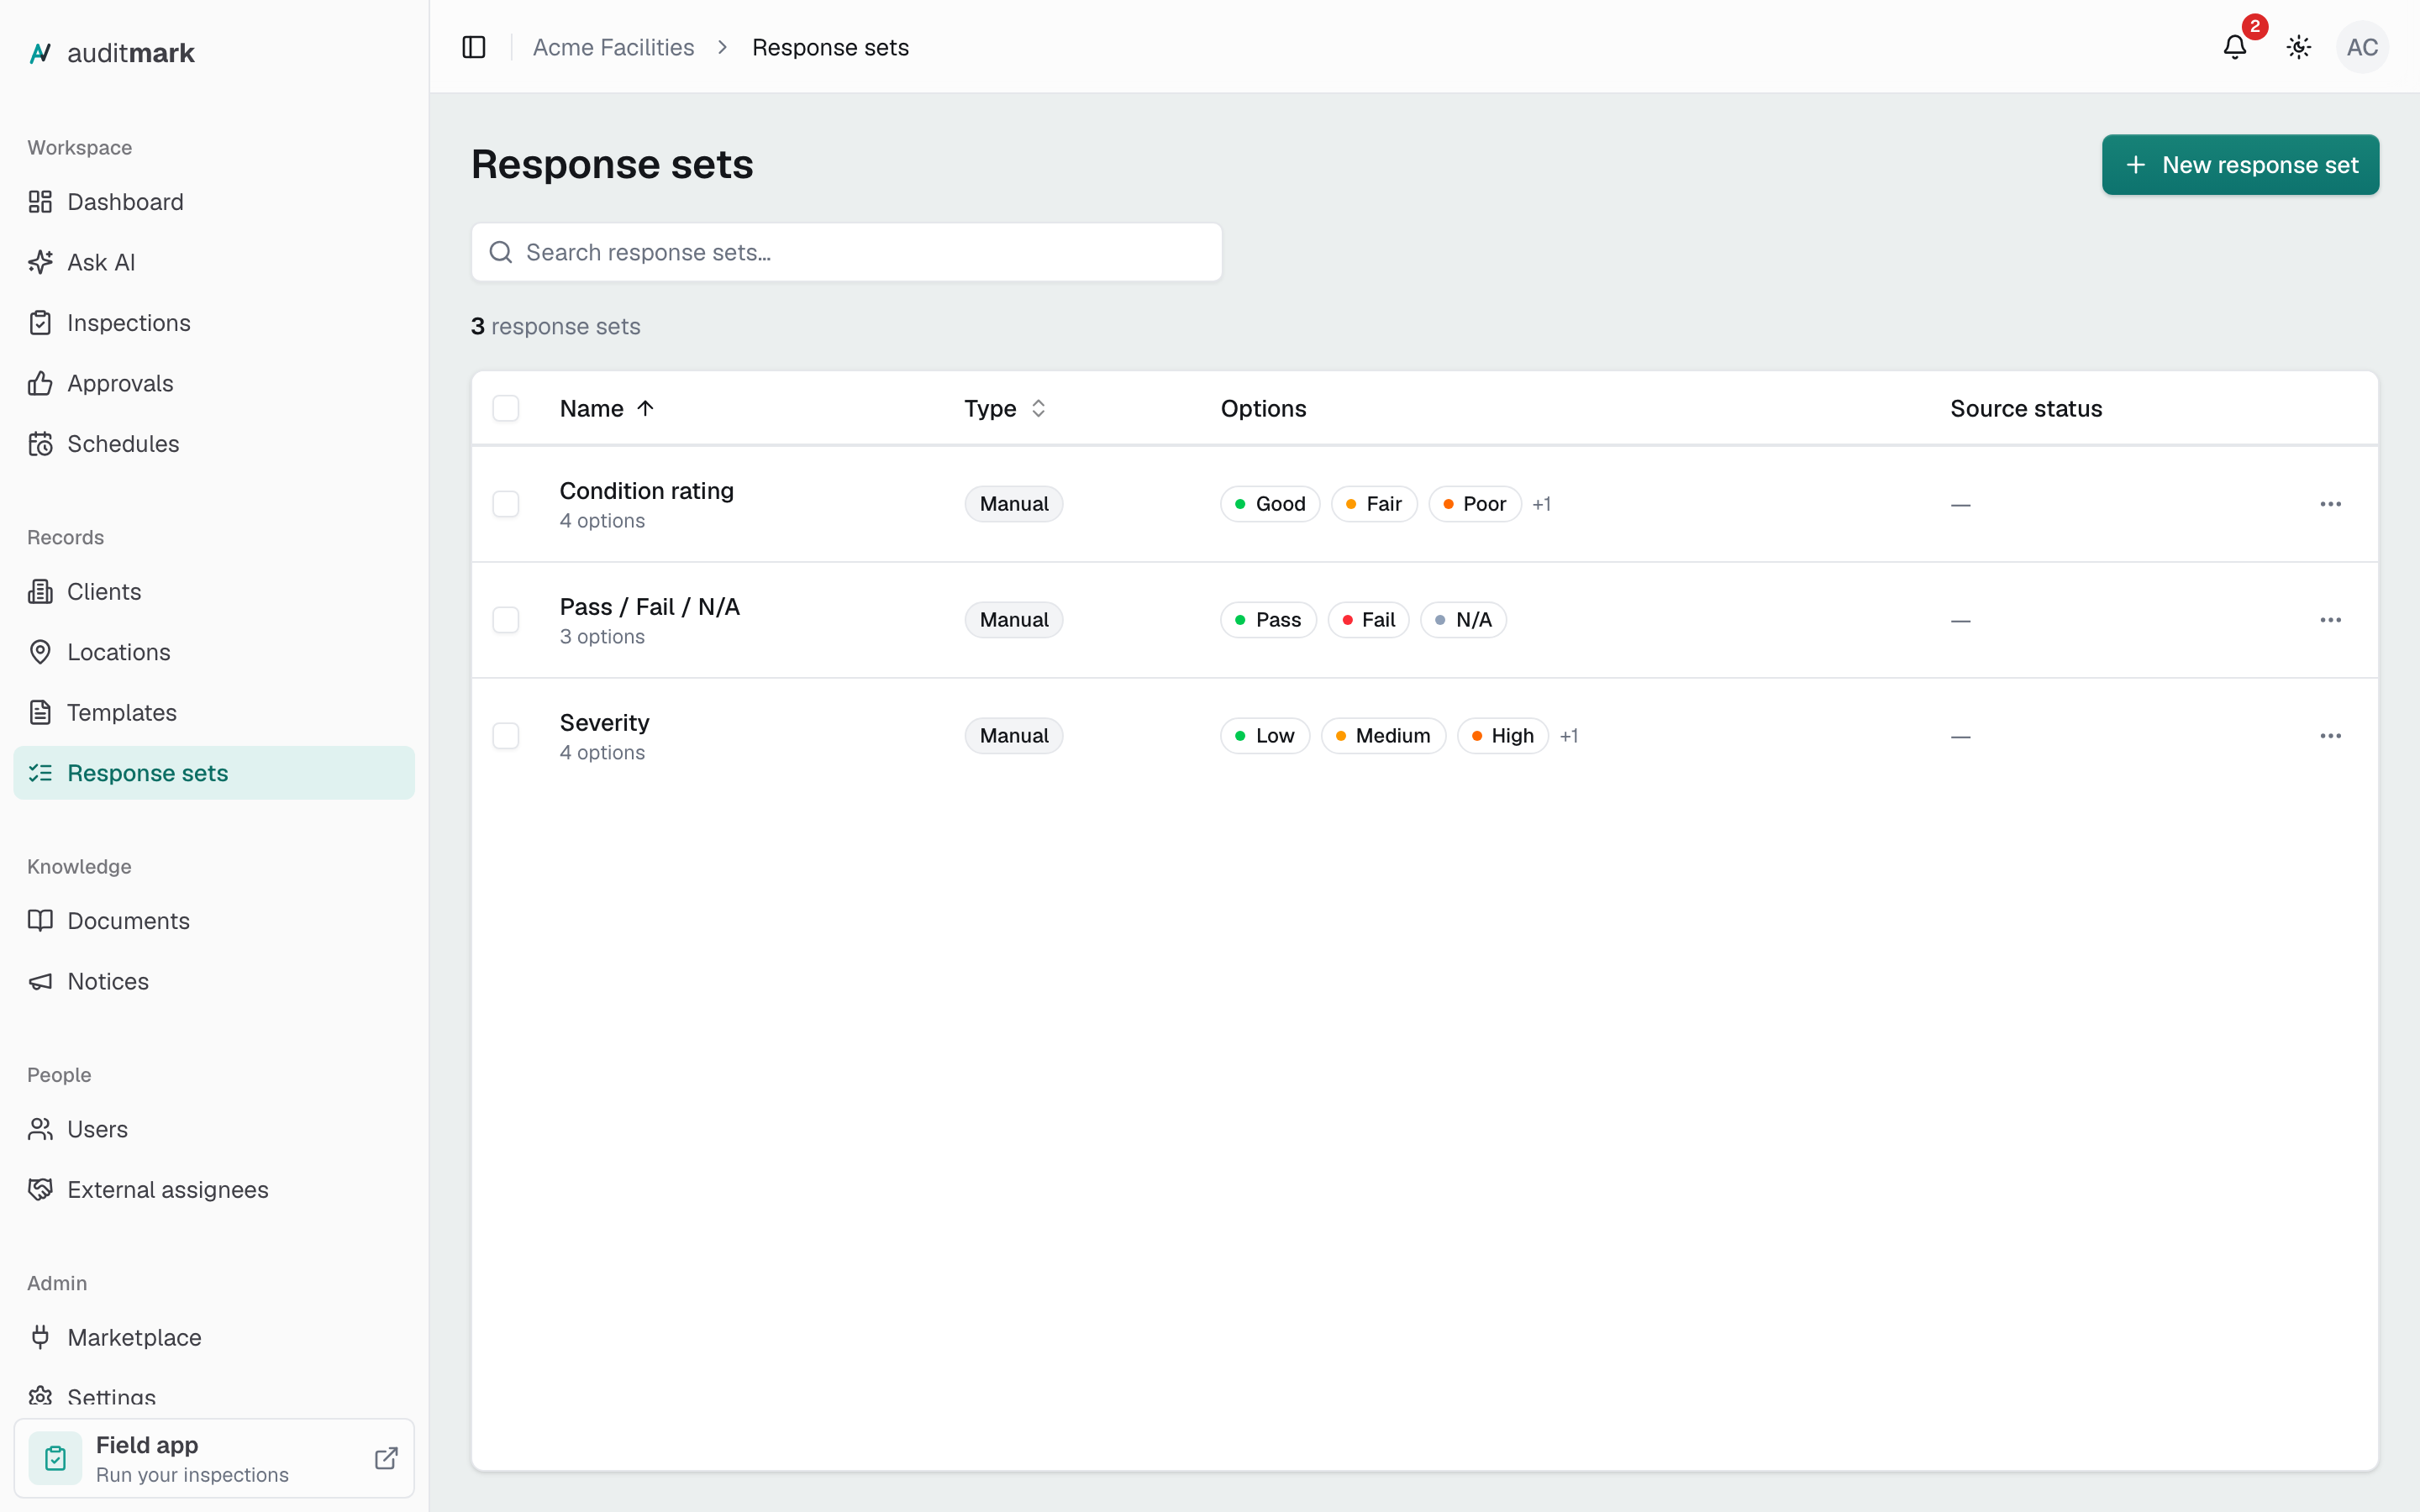Click the Response sets list icon
The width and height of the screenshot is (2420, 1512).
tap(40, 773)
